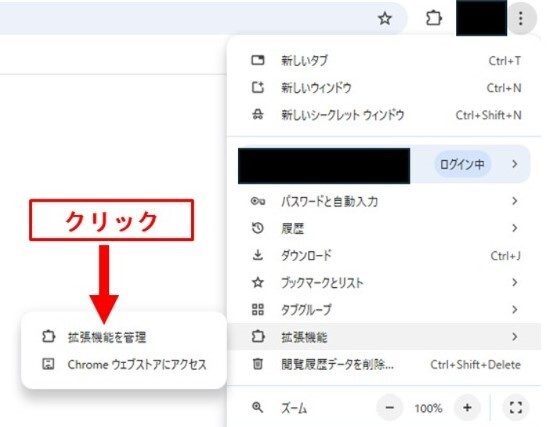Click the puzzle icon beside 拡張機能 menu item
The width and height of the screenshot is (560, 427).
(258, 336)
